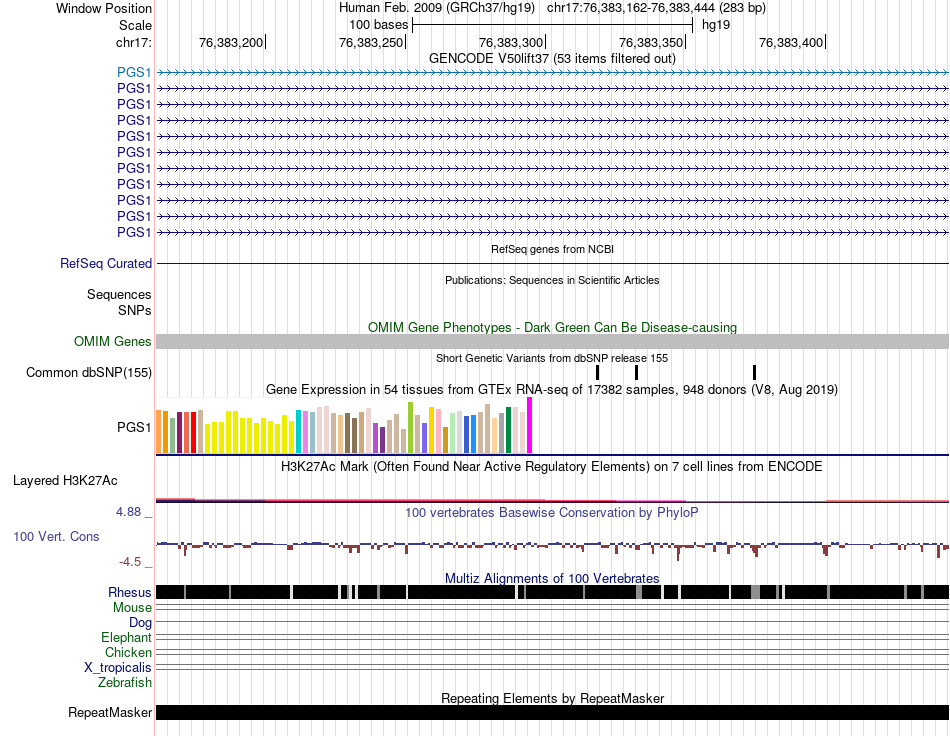Image resolution: width=950 pixels, height=736 pixels.
Task: Select the Elephant alignment label
Action: [126, 638]
